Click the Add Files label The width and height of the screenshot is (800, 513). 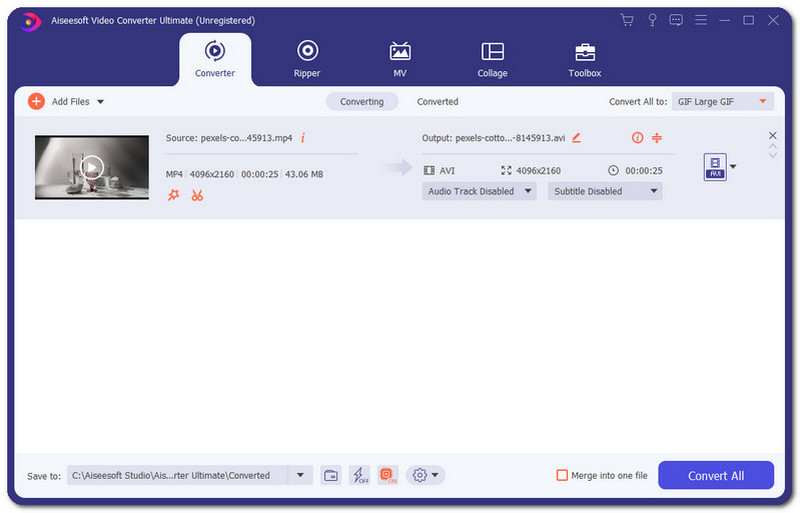[x=70, y=102]
